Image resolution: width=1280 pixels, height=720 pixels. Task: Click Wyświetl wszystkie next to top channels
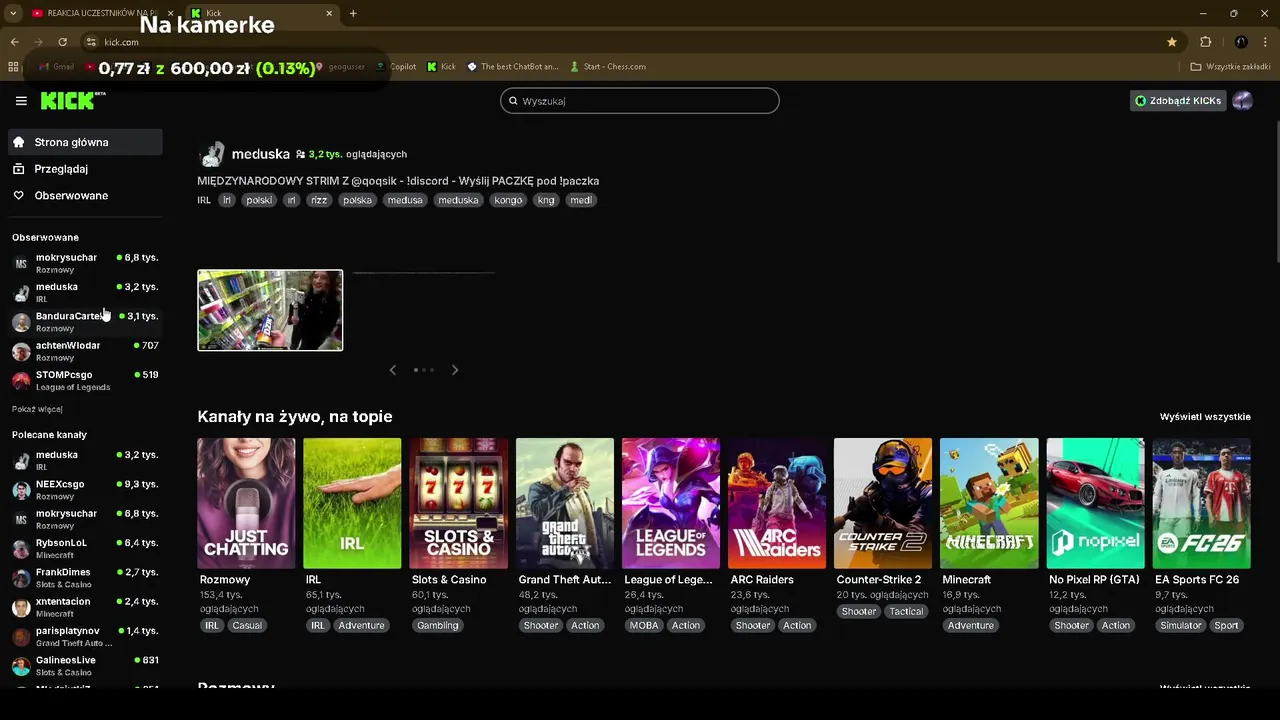(1205, 417)
